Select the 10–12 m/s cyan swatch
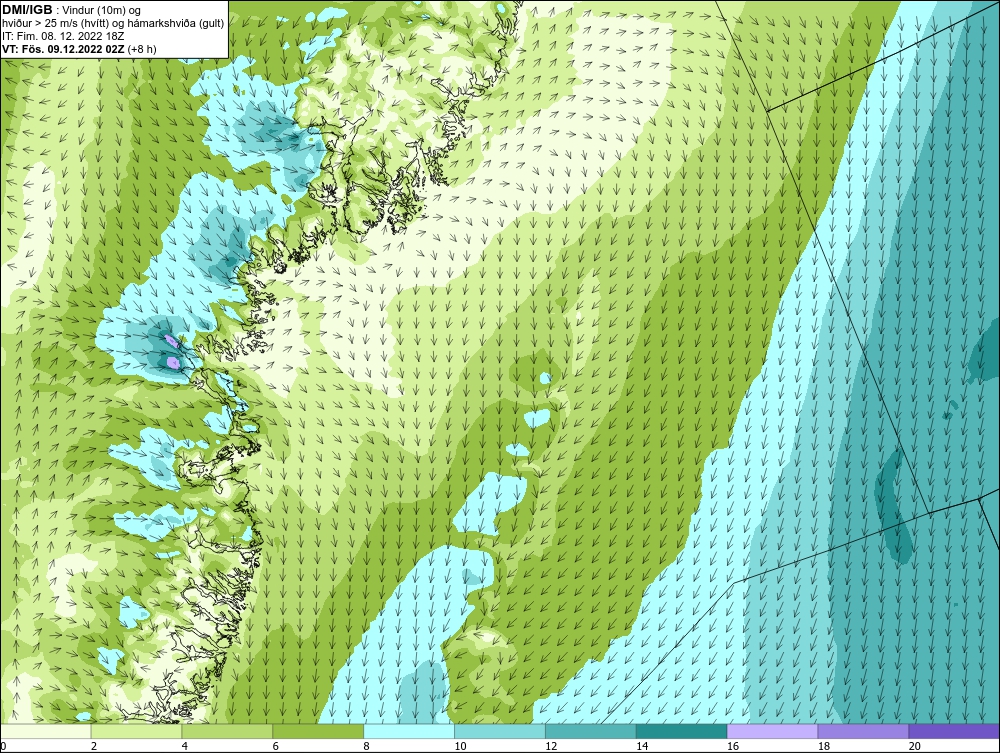This screenshot has width=1000, height=753. point(500,731)
